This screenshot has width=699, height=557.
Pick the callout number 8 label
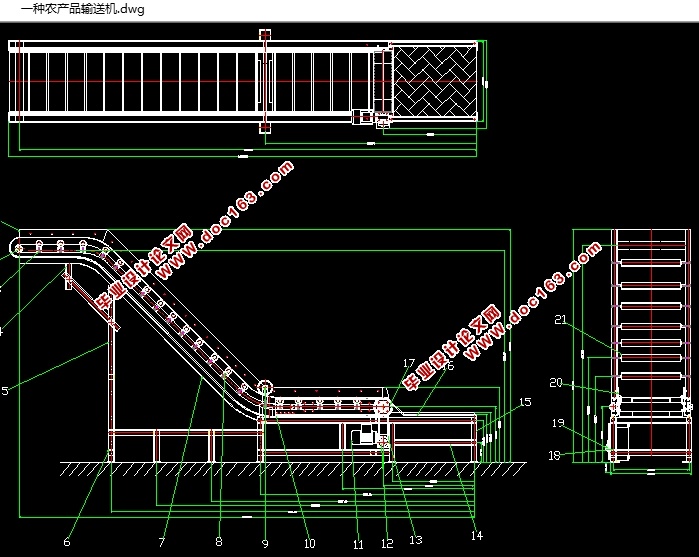[x=218, y=542]
